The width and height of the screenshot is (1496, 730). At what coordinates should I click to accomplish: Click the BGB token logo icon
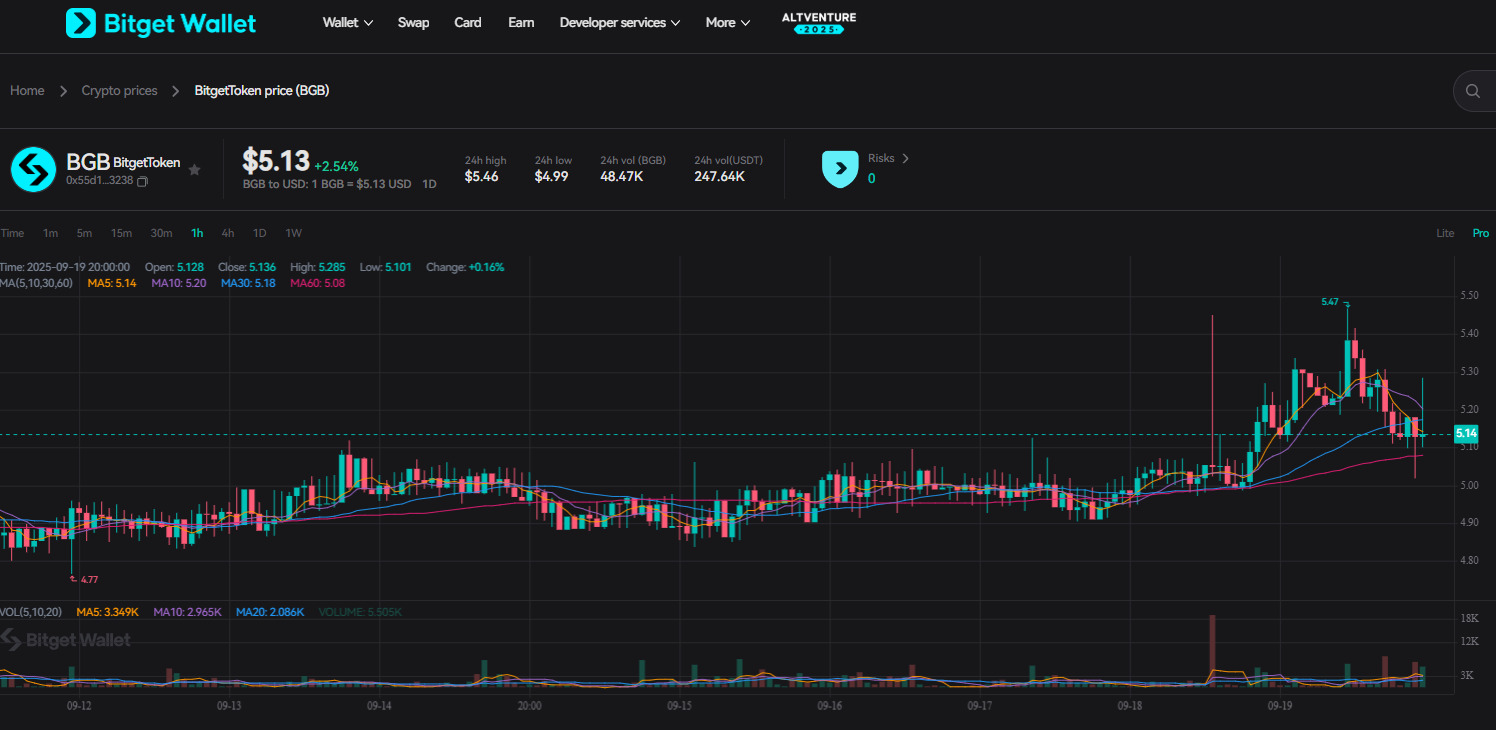(33, 169)
